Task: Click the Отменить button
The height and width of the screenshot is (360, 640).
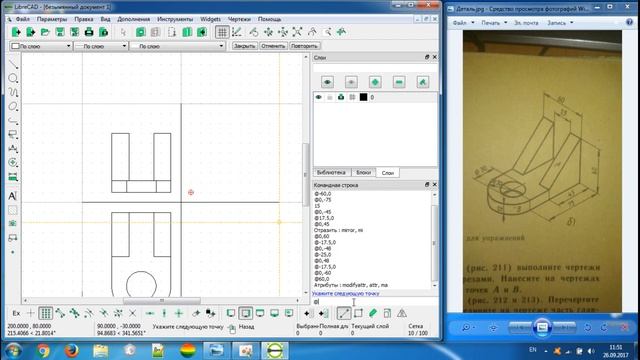Action: click(273, 46)
